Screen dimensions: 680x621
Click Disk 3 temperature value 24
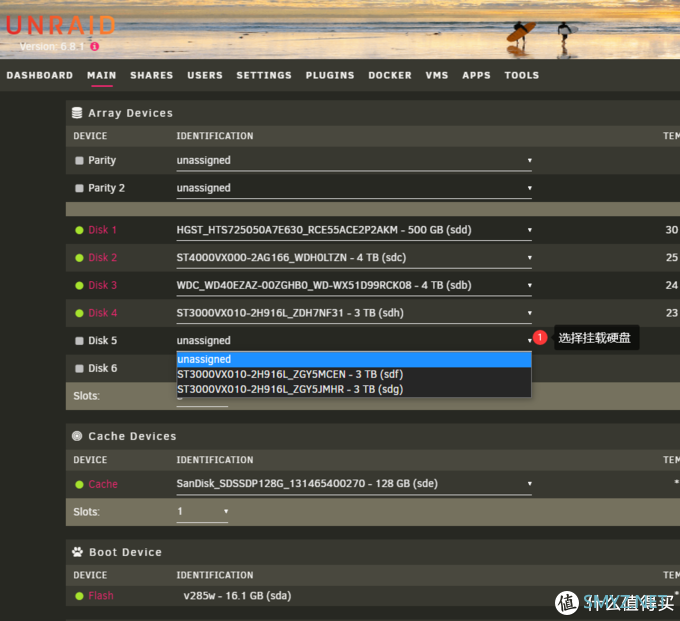coord(672,286)
